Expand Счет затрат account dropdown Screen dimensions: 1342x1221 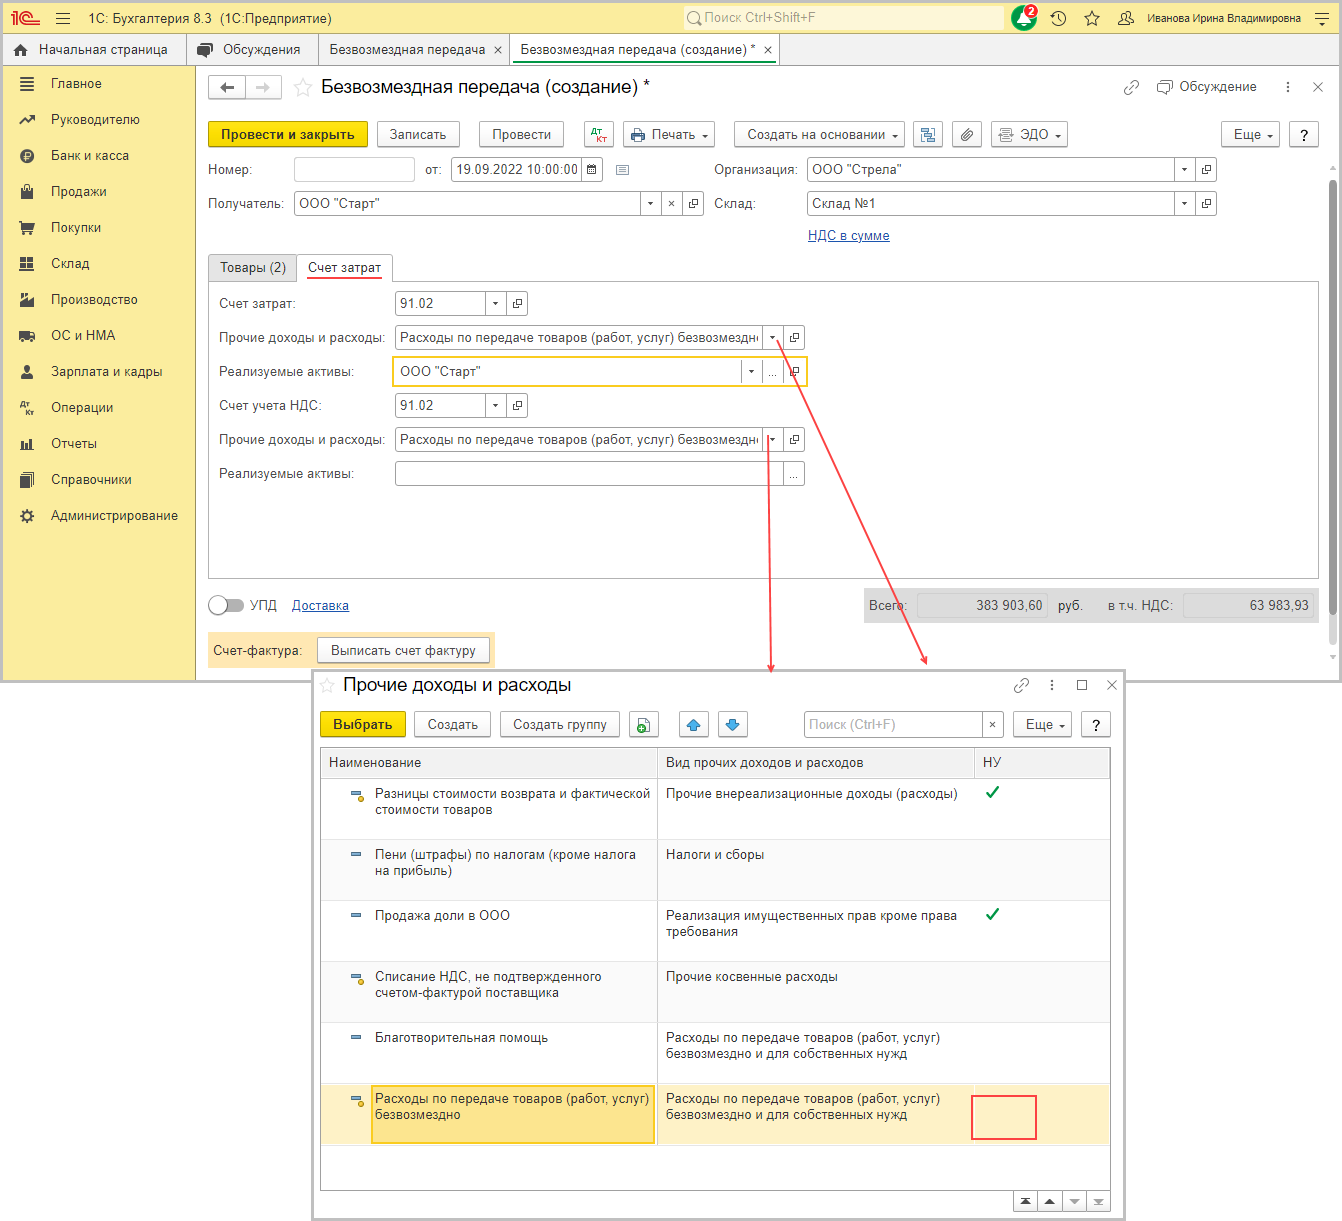[495, 304]
